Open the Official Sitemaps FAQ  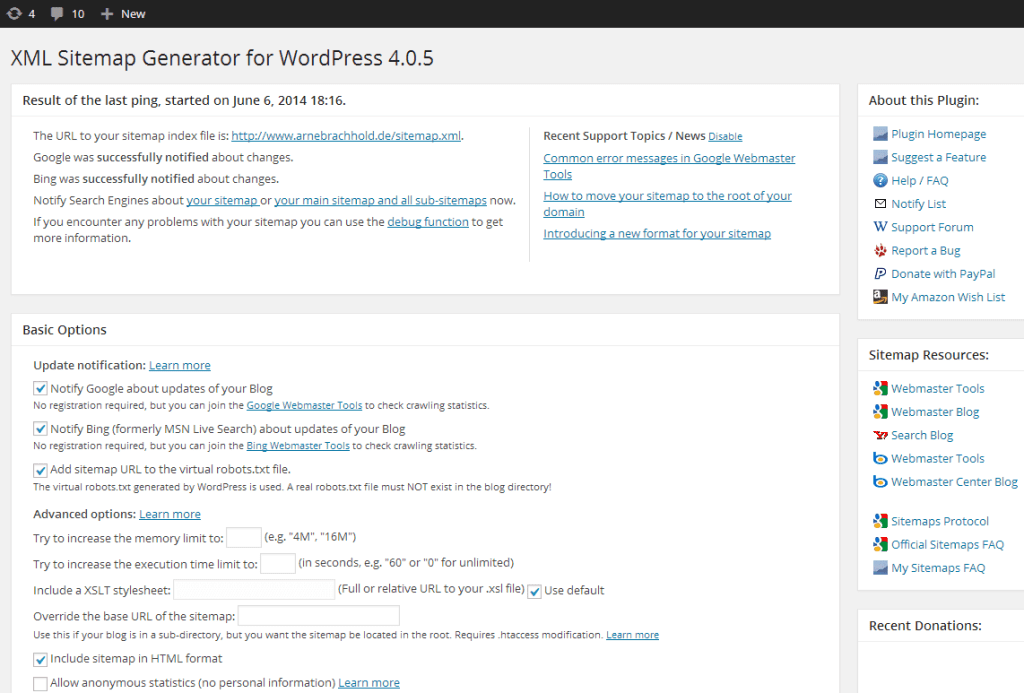coord(945,544)
